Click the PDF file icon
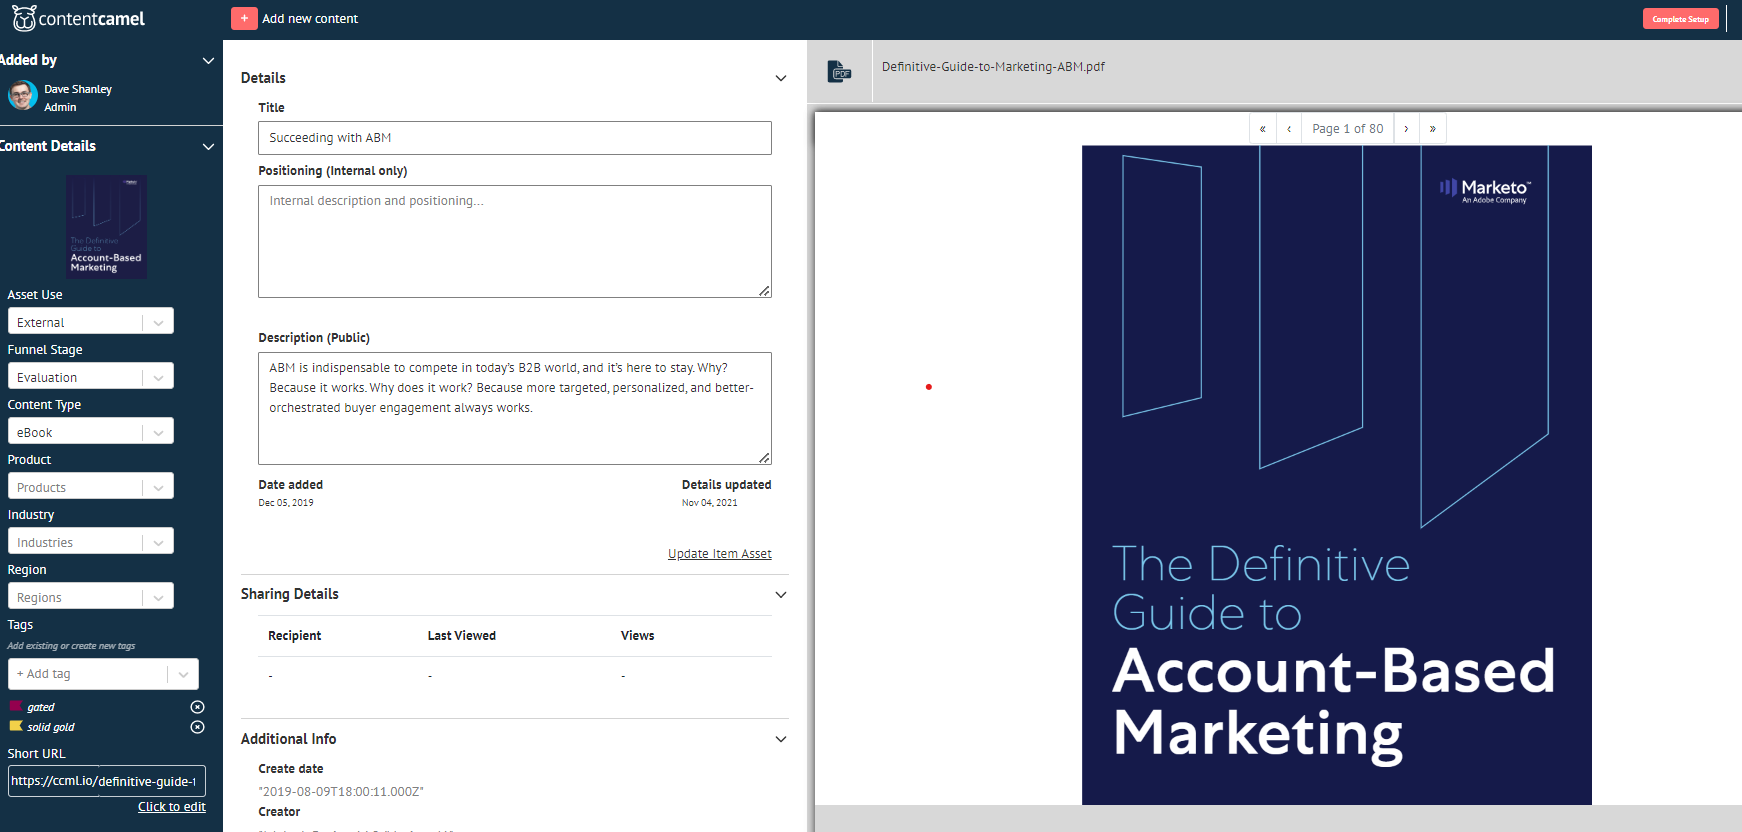Viewport: 1742px width, 832px height. (840, 72)
